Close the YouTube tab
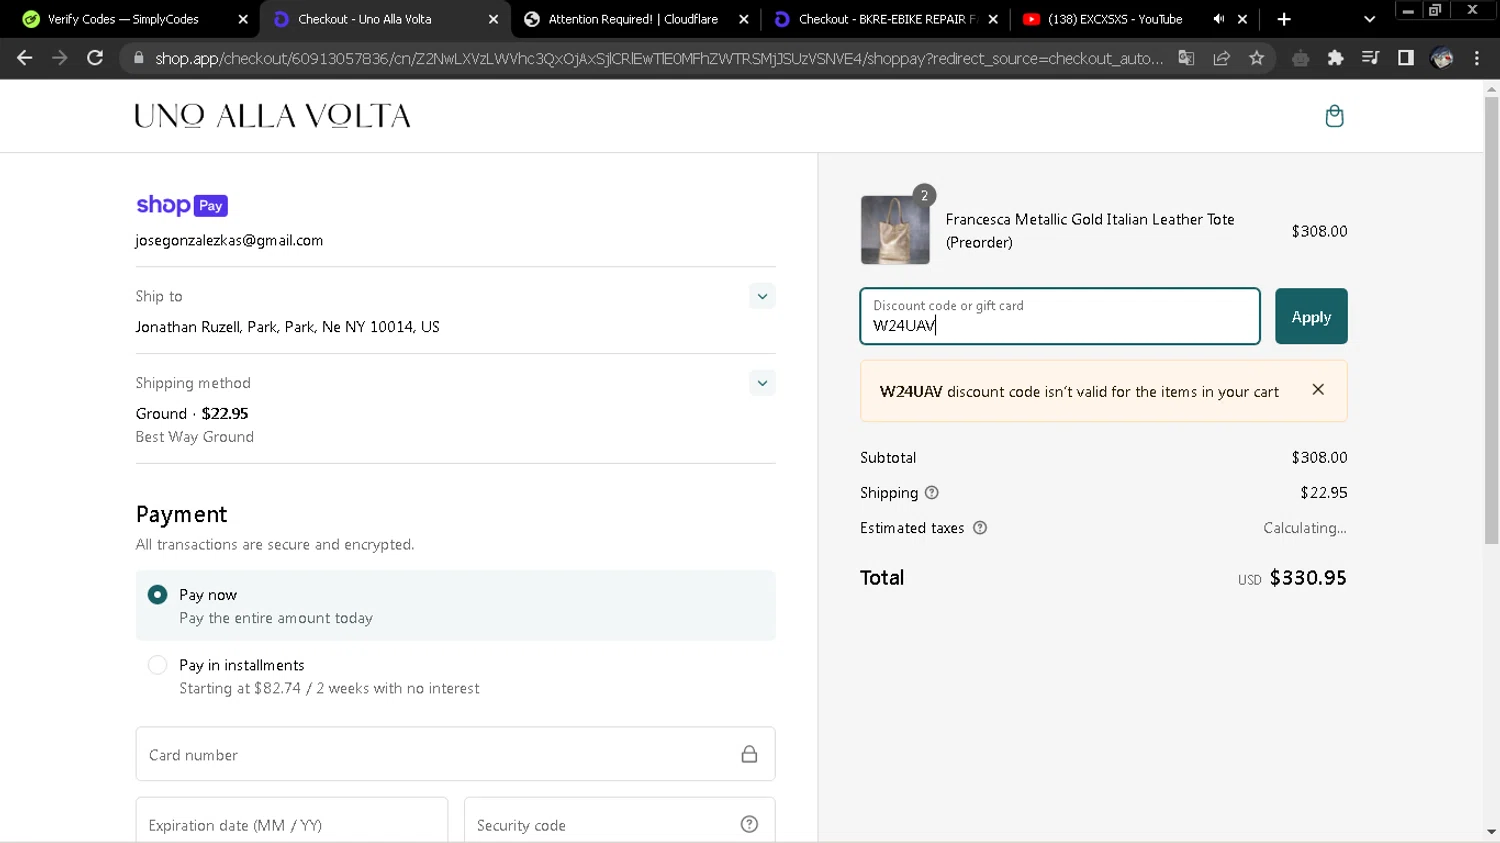This screenshot has height=843, width=1500. [1242, 19]
